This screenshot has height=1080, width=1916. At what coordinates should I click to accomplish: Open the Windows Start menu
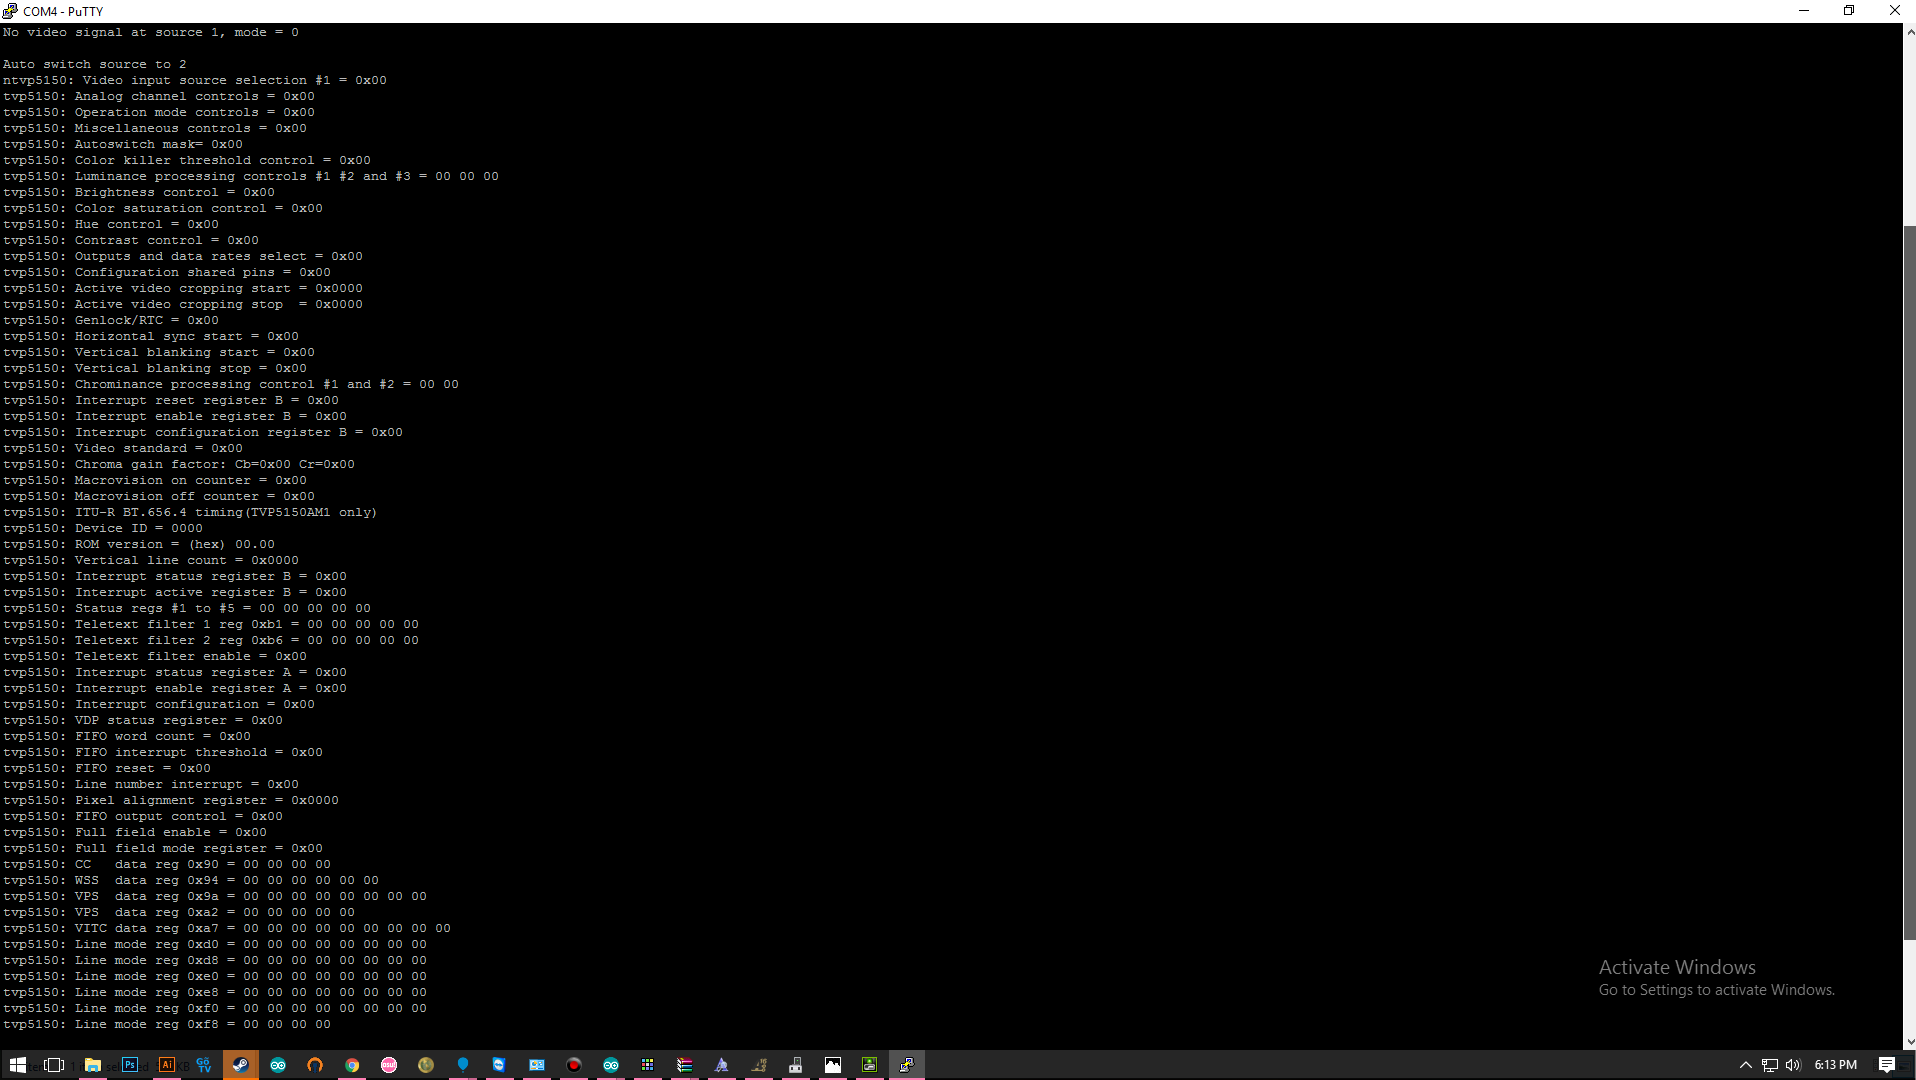[18, 1065]
